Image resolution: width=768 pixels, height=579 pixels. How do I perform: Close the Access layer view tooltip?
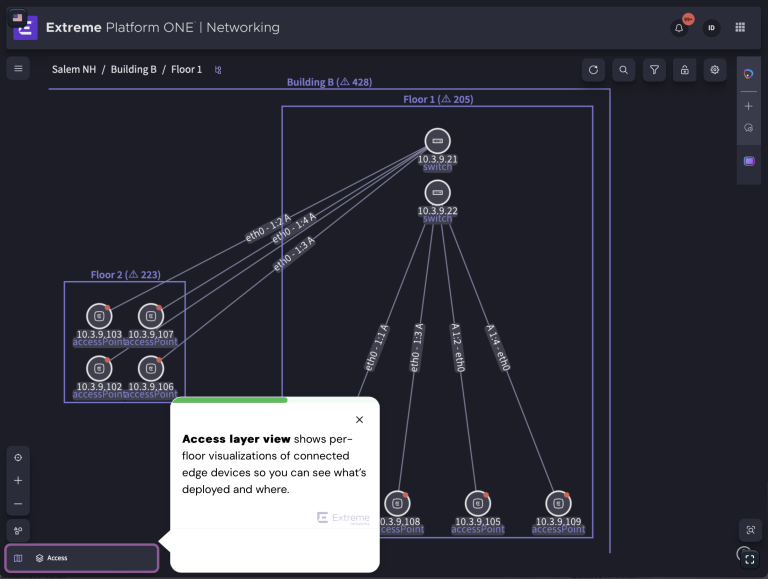coord(360,420)
